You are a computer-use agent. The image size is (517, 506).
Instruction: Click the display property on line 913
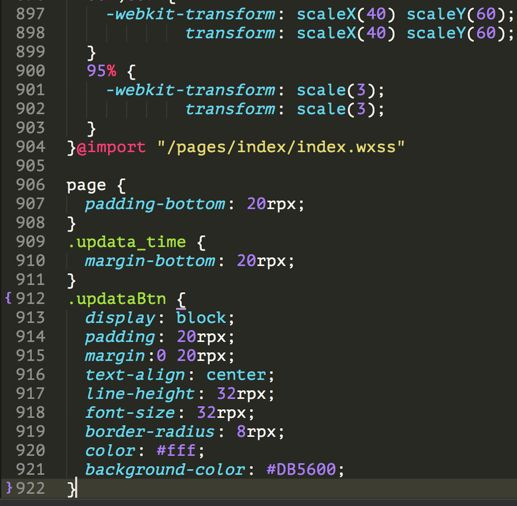coord(120,318)
